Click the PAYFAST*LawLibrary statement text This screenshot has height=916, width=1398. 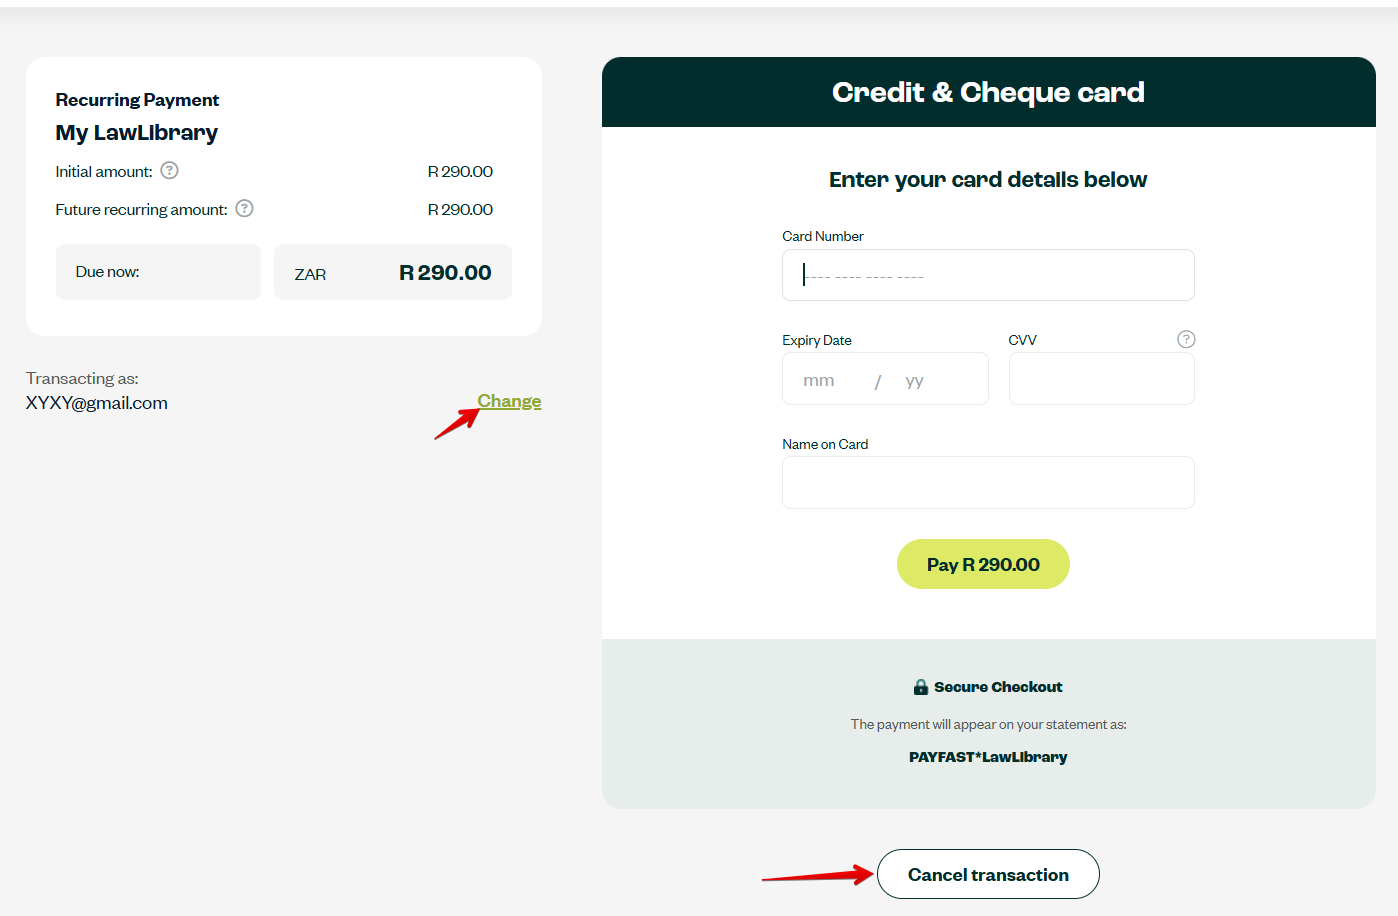(x=988, y=757)
